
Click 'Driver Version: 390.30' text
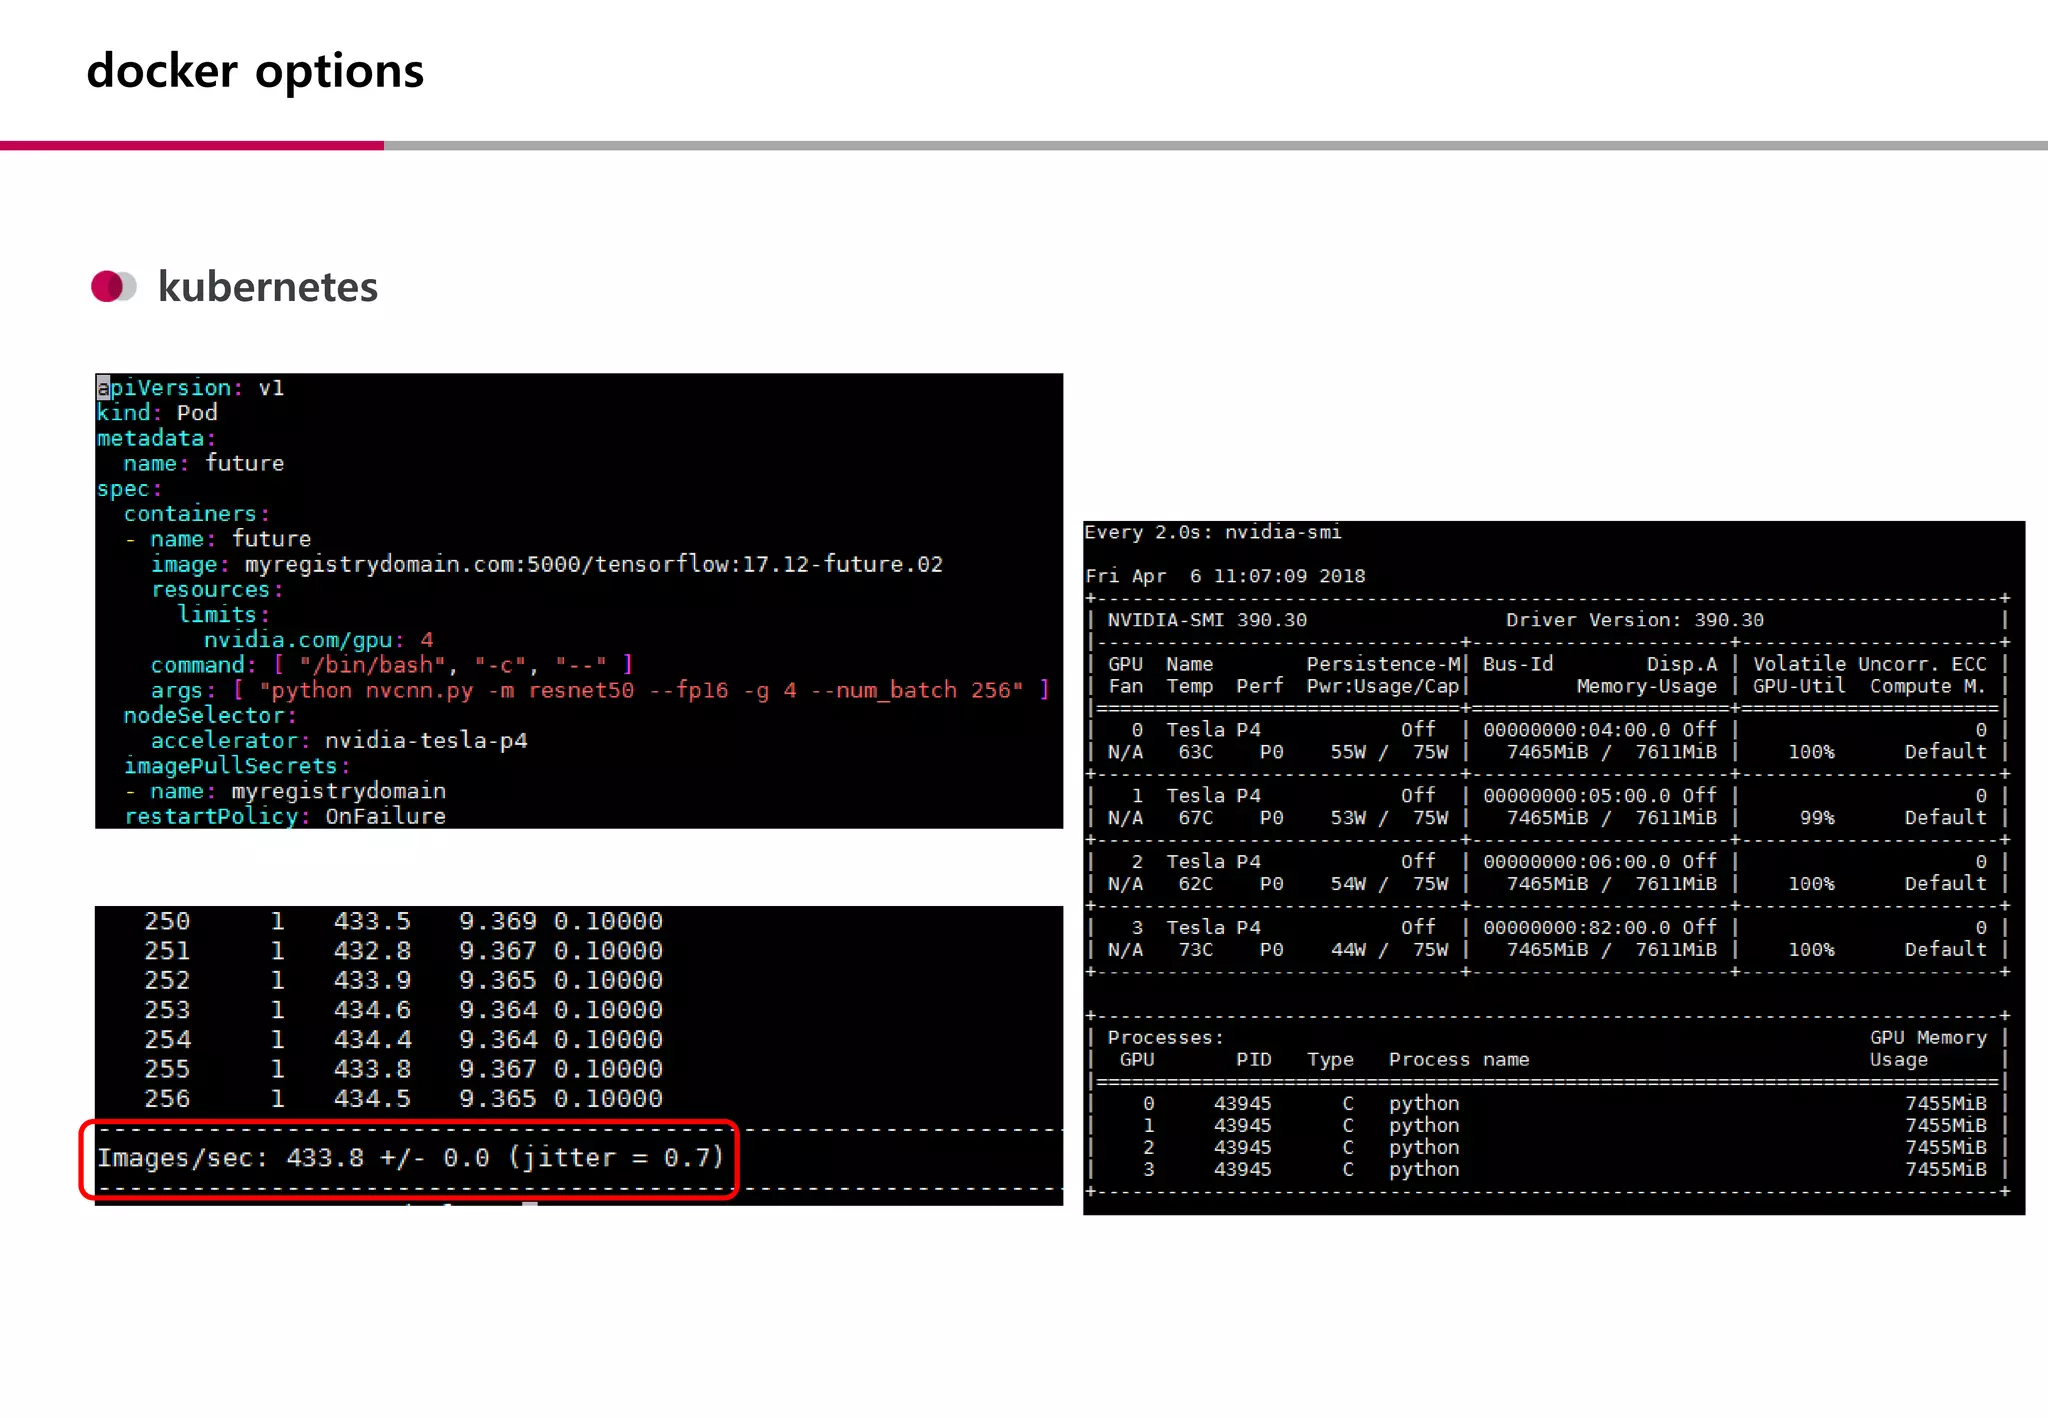pyautogui.click(x=1635, y=620)
